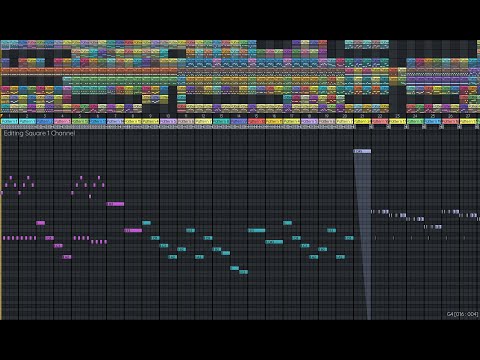Click bar number 26 in the ruler
This screenshot has height=360, width=480.
coord(451,116)
